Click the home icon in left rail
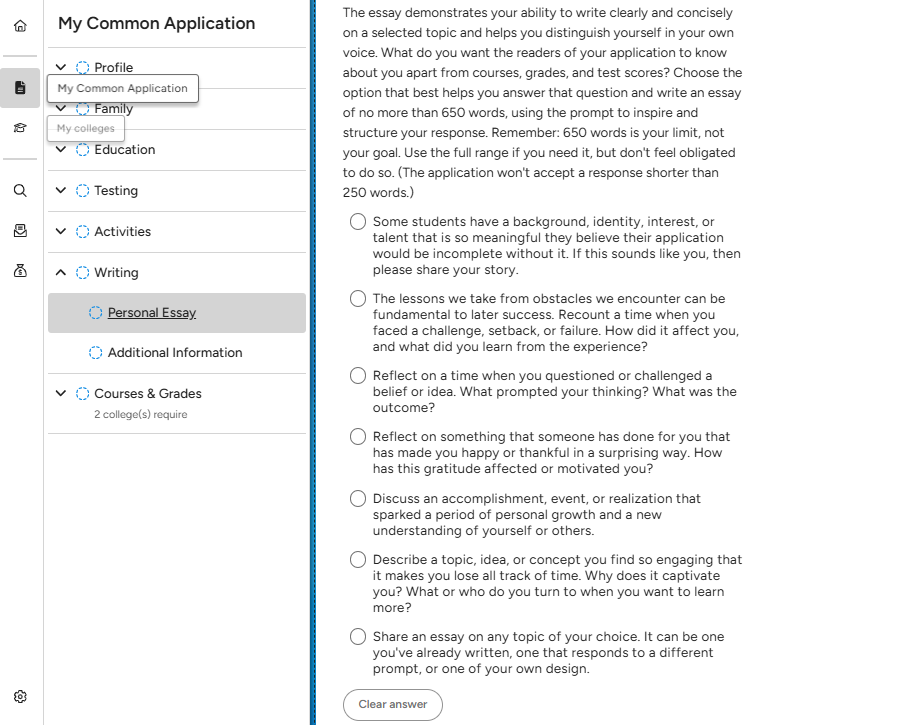This screenshot has height=725, width=910. pos(20,25)
